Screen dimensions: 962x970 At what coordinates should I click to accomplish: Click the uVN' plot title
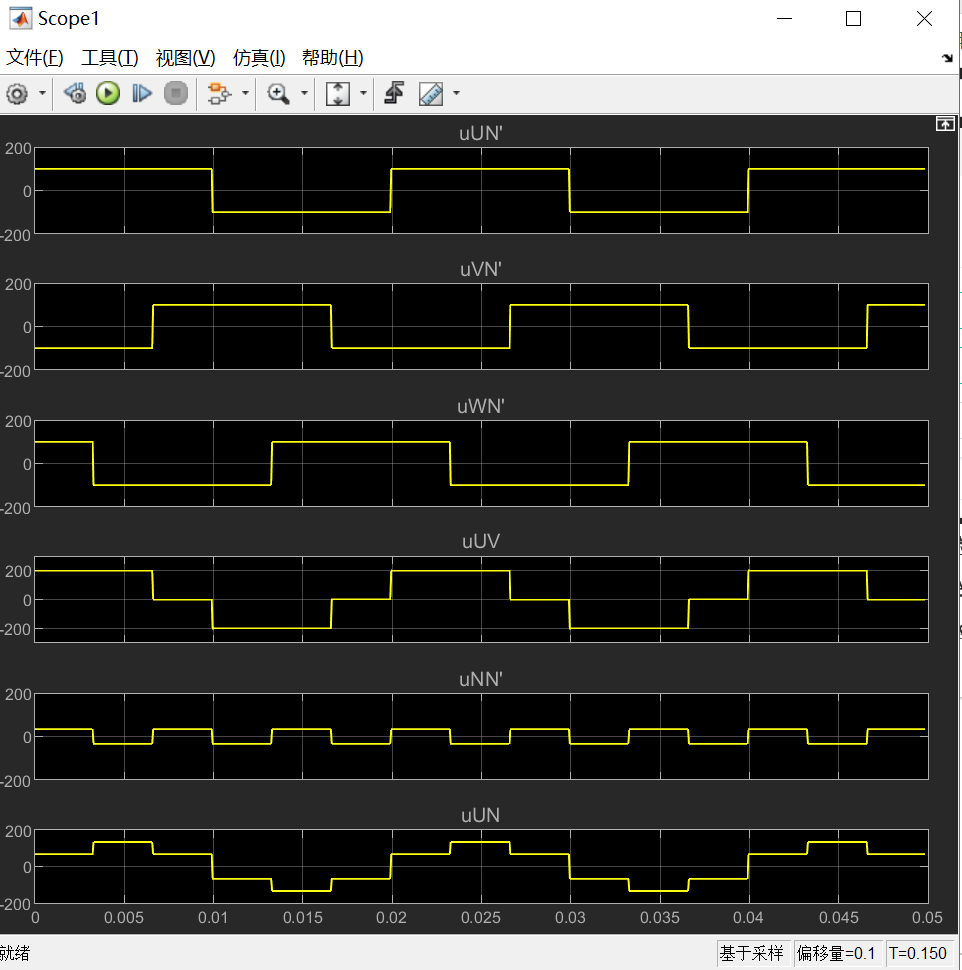pos(481,270)
